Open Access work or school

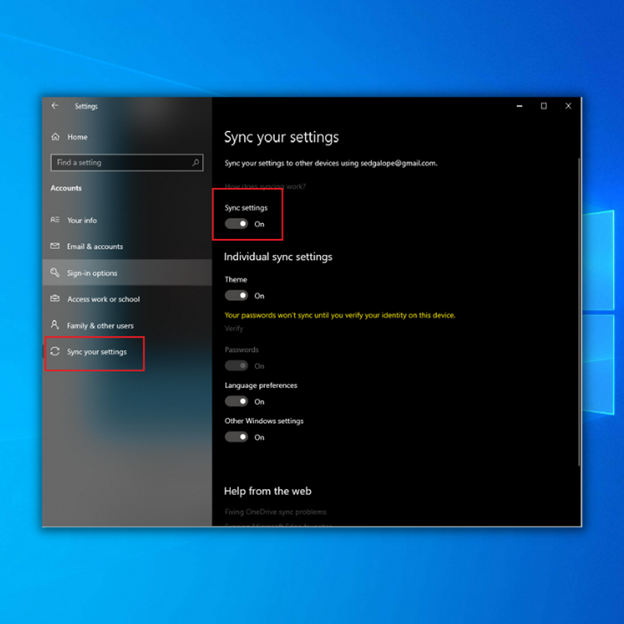point(127,299)
